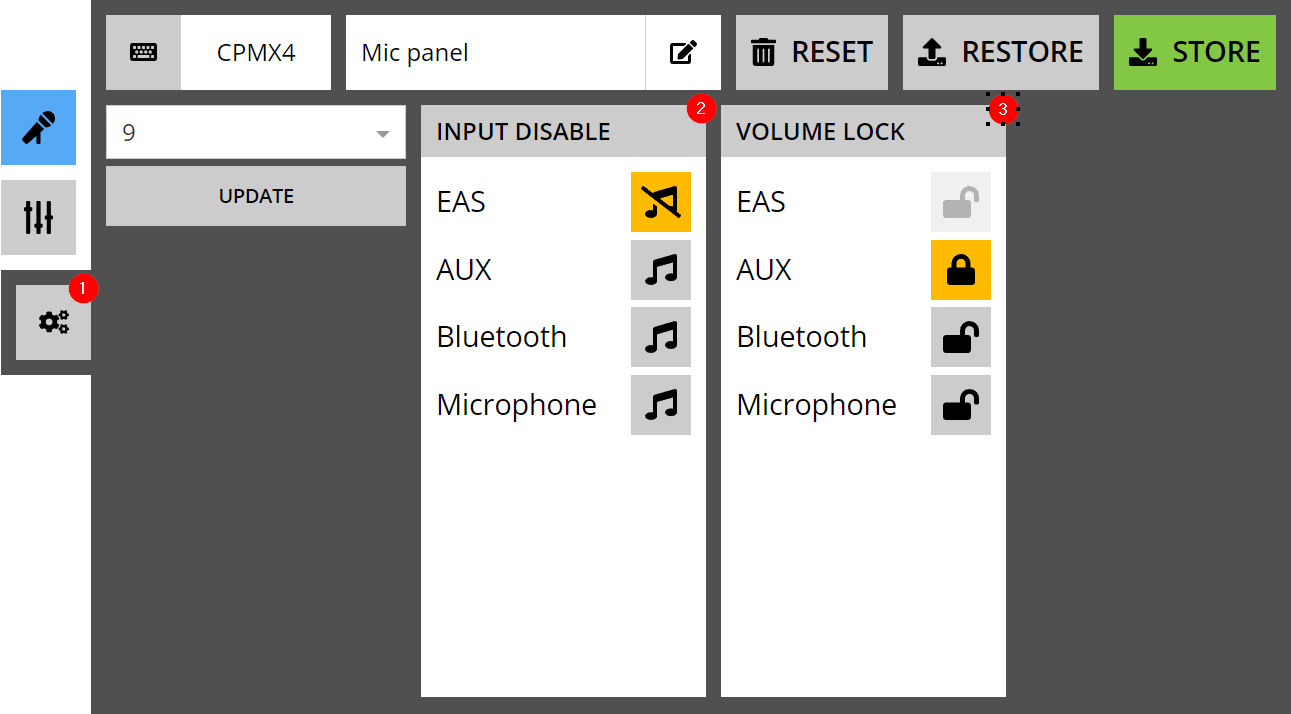Disable the AUX input

[661, 270]
